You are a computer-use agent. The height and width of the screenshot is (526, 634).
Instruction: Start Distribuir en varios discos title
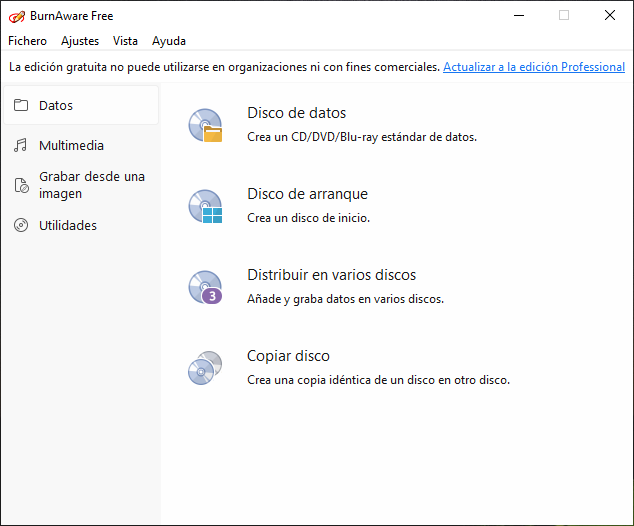coord(332,275)
